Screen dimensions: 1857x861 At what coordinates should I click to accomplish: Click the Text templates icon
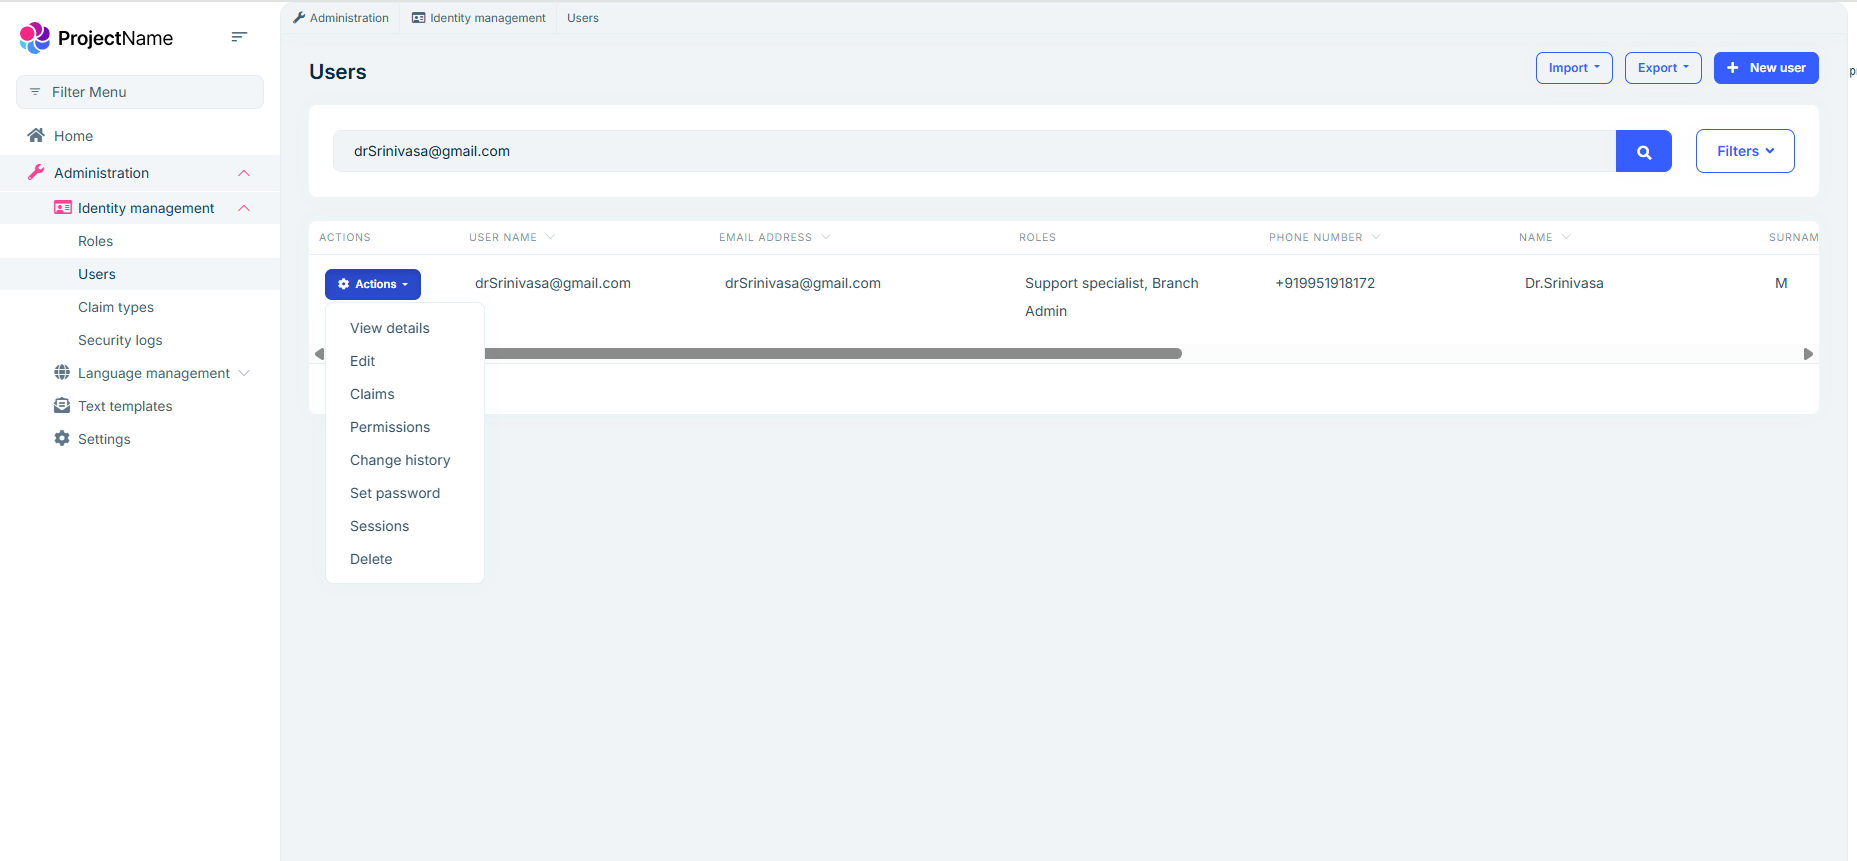[62, 406]
